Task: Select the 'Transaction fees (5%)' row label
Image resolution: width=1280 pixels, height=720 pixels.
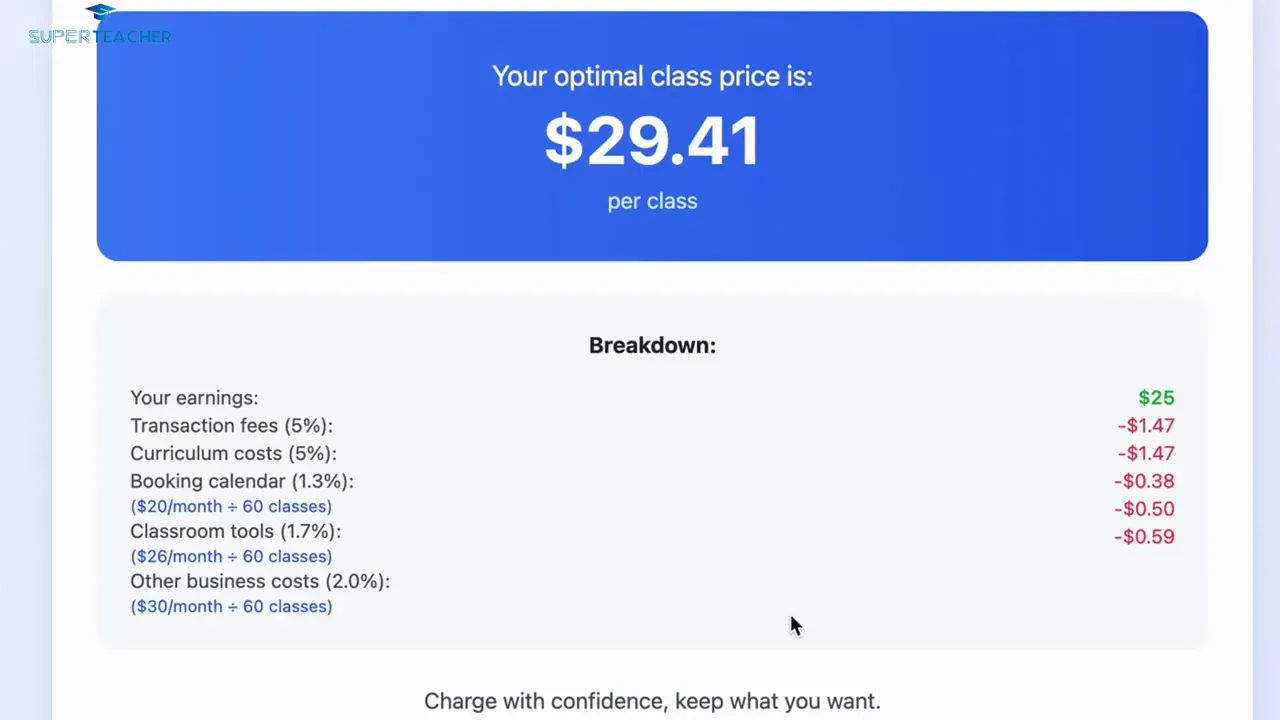Action: [231, 426]
